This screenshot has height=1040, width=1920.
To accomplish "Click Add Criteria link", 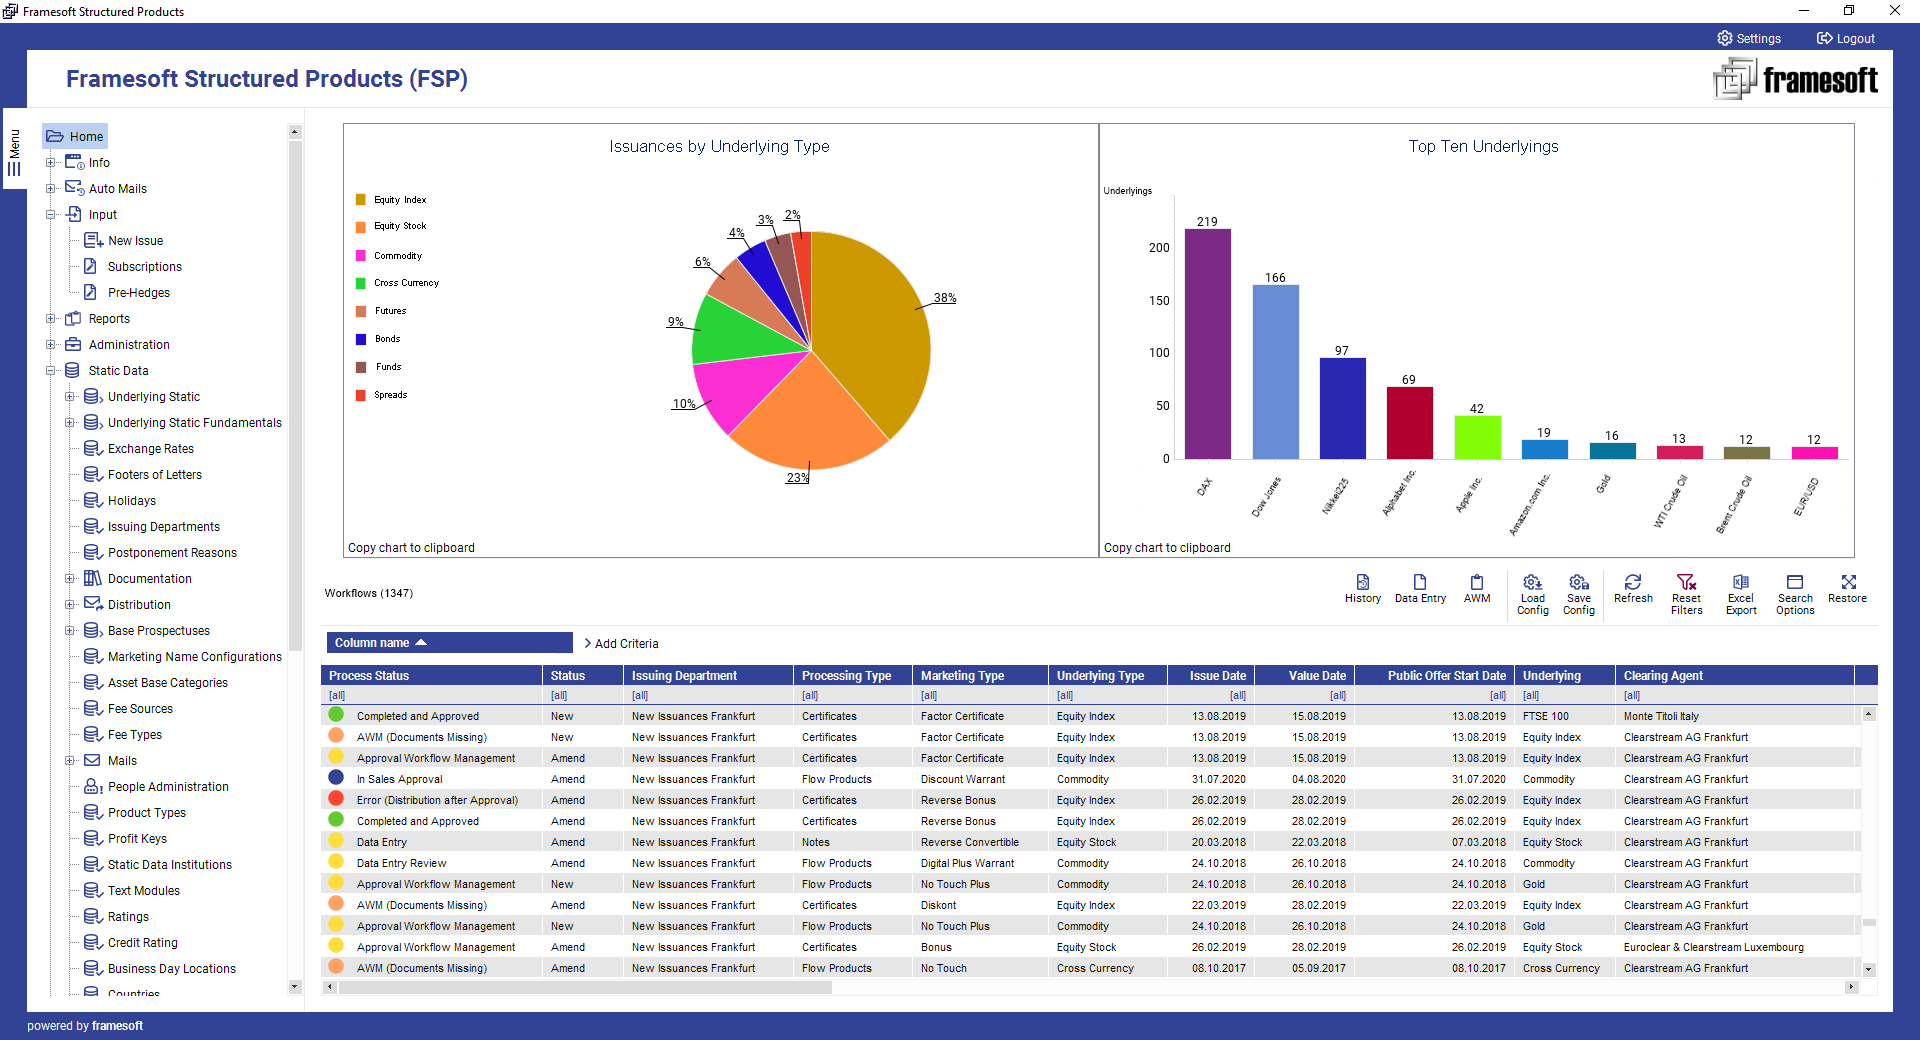I will [x=621, y=643].
